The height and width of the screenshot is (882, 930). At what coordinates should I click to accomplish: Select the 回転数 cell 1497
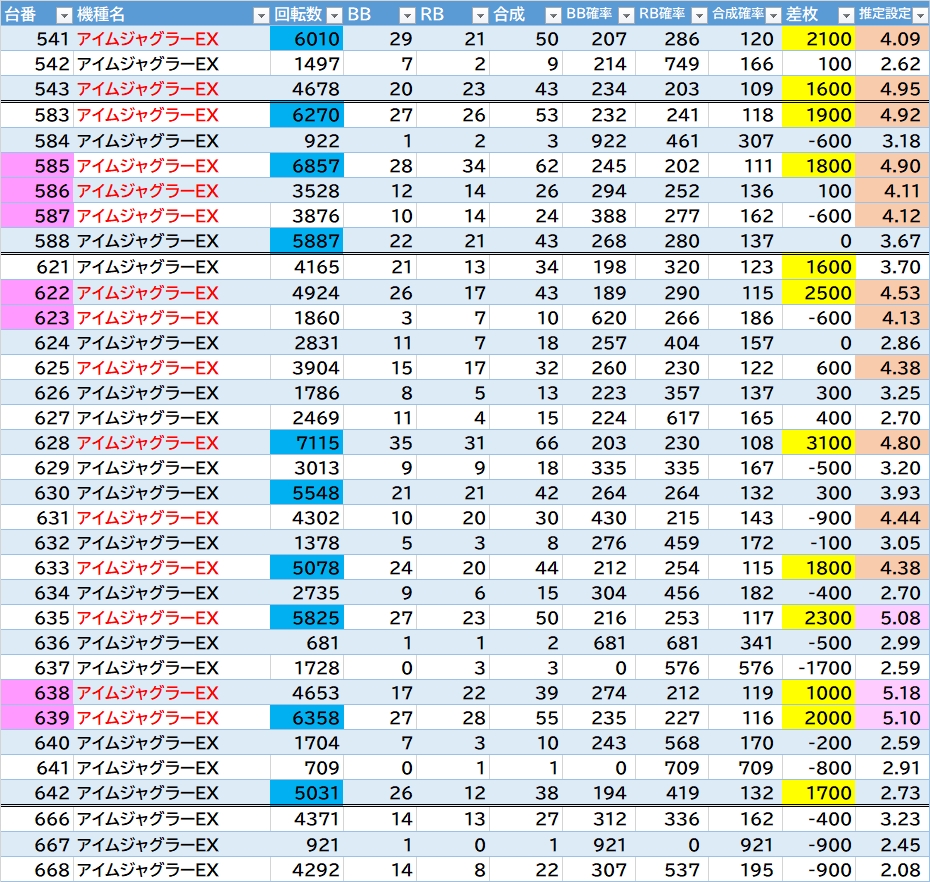pyautogui.click(x=307, y=63)
